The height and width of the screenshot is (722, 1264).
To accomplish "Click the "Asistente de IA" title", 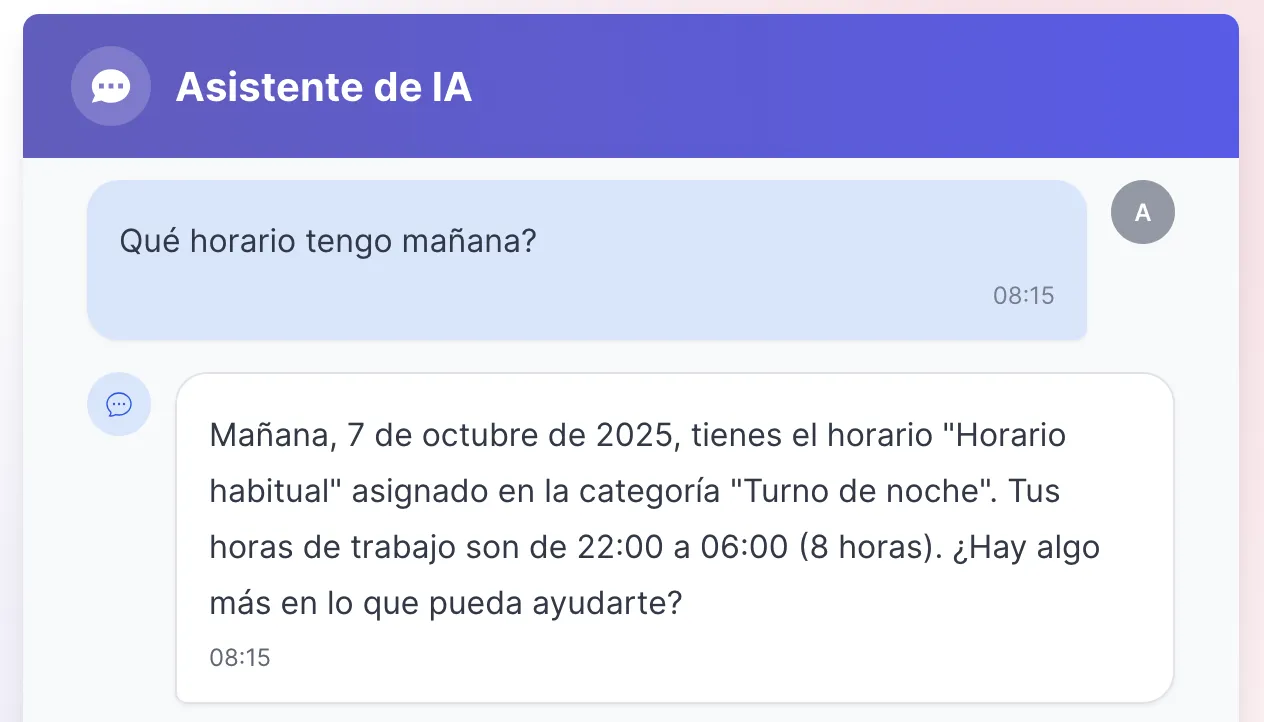I will coord(324,88).
